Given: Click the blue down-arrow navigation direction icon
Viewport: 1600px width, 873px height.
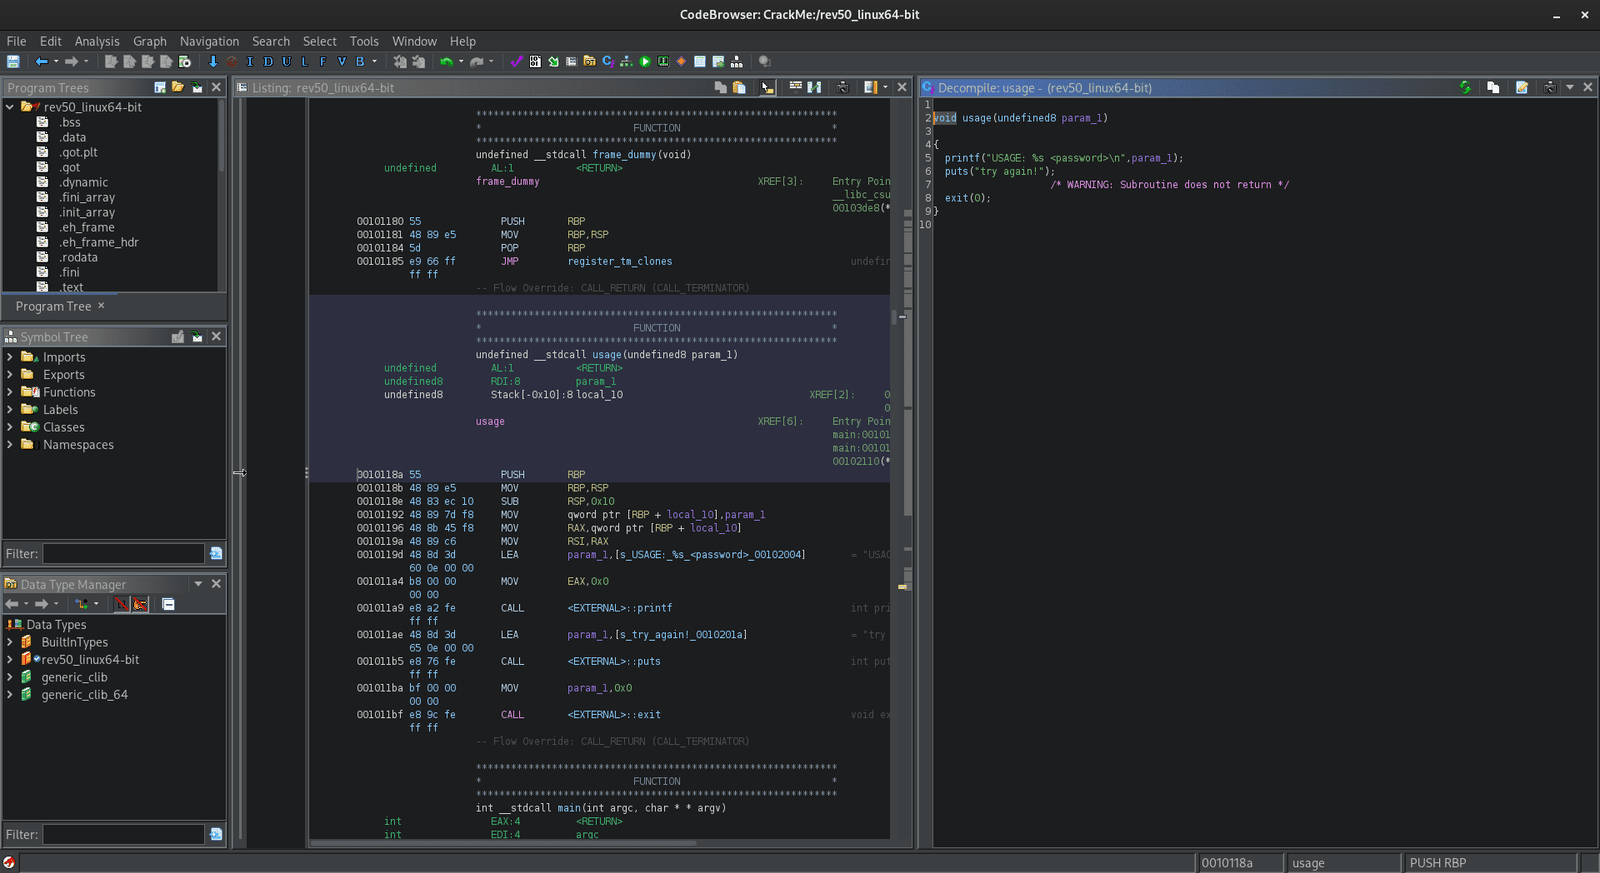Looking at the screenshot, I should coord(212,62).
